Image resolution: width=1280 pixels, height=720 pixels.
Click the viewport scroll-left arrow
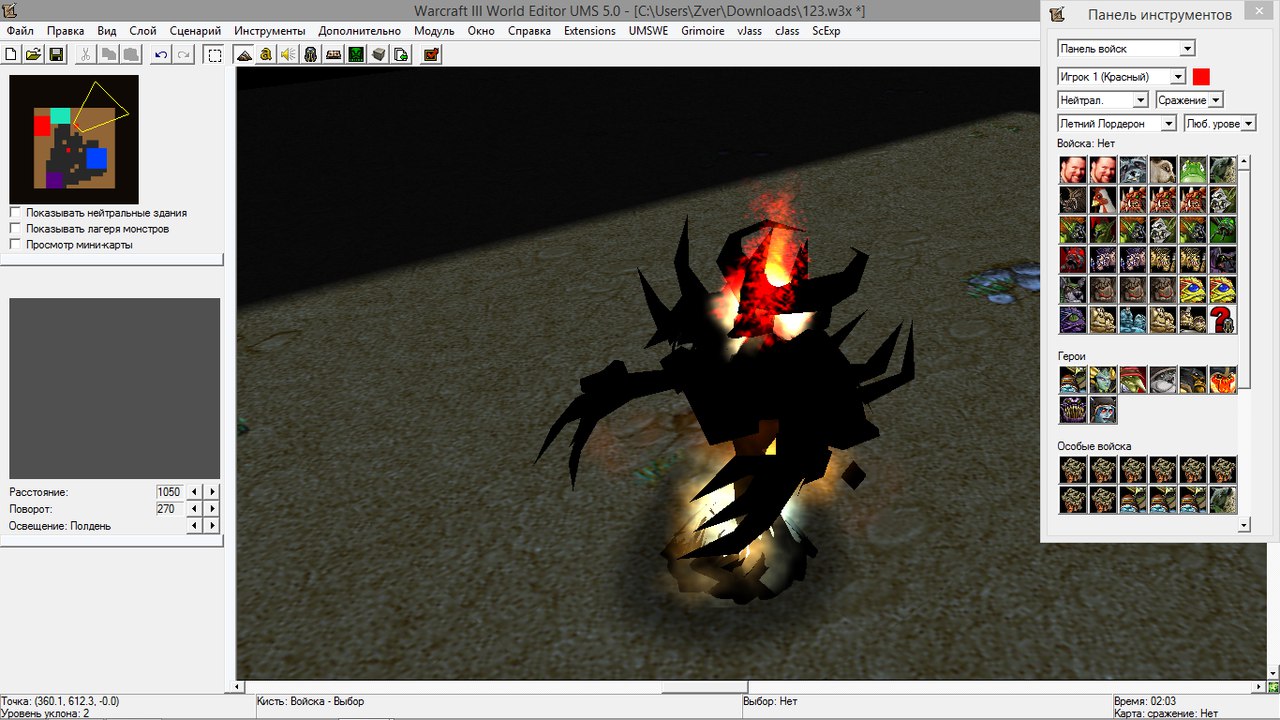click(x=238, y=687)
